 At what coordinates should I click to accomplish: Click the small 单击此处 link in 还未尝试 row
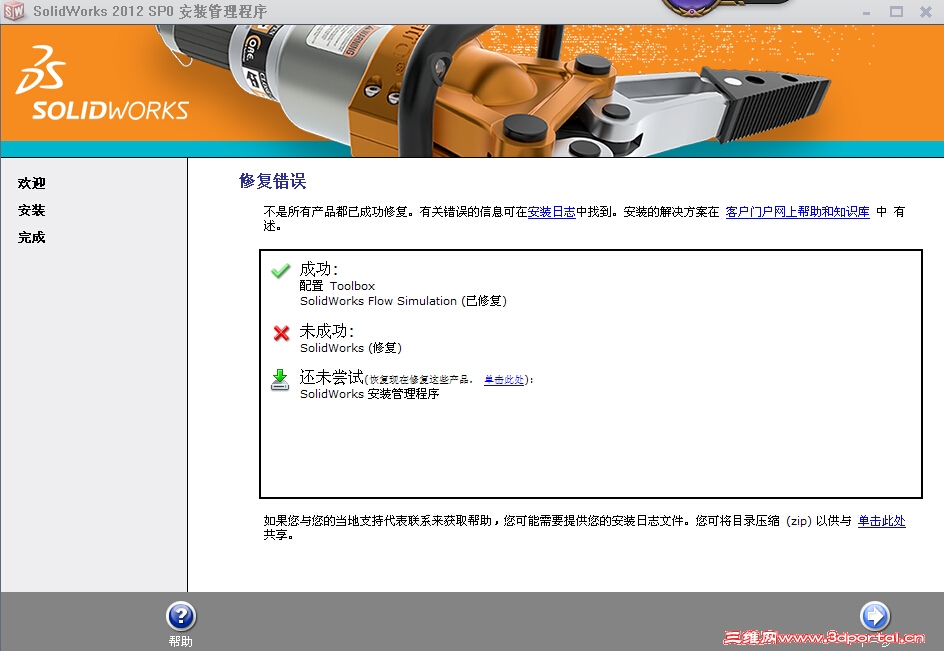click(x=504, y=379)
